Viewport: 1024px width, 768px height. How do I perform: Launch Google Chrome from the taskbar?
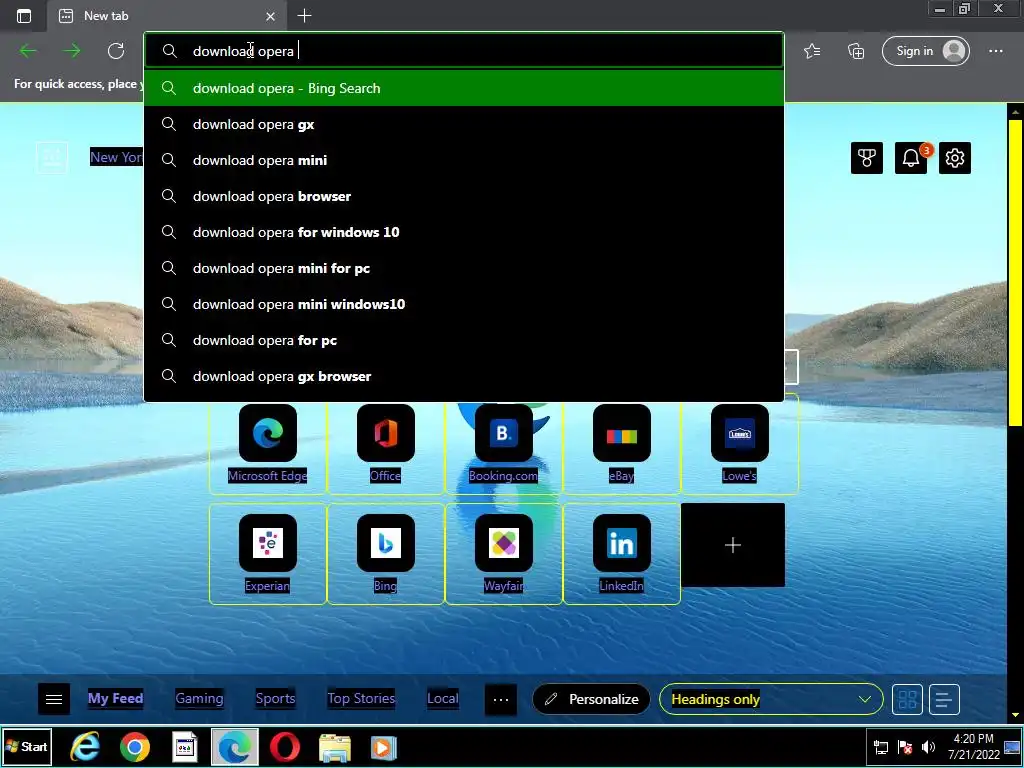click(135, 747)
